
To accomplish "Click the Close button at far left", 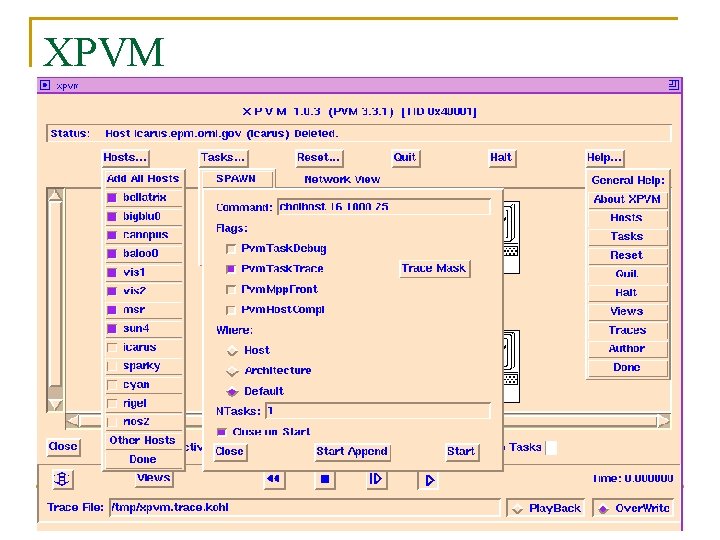I will coord(63,446).
